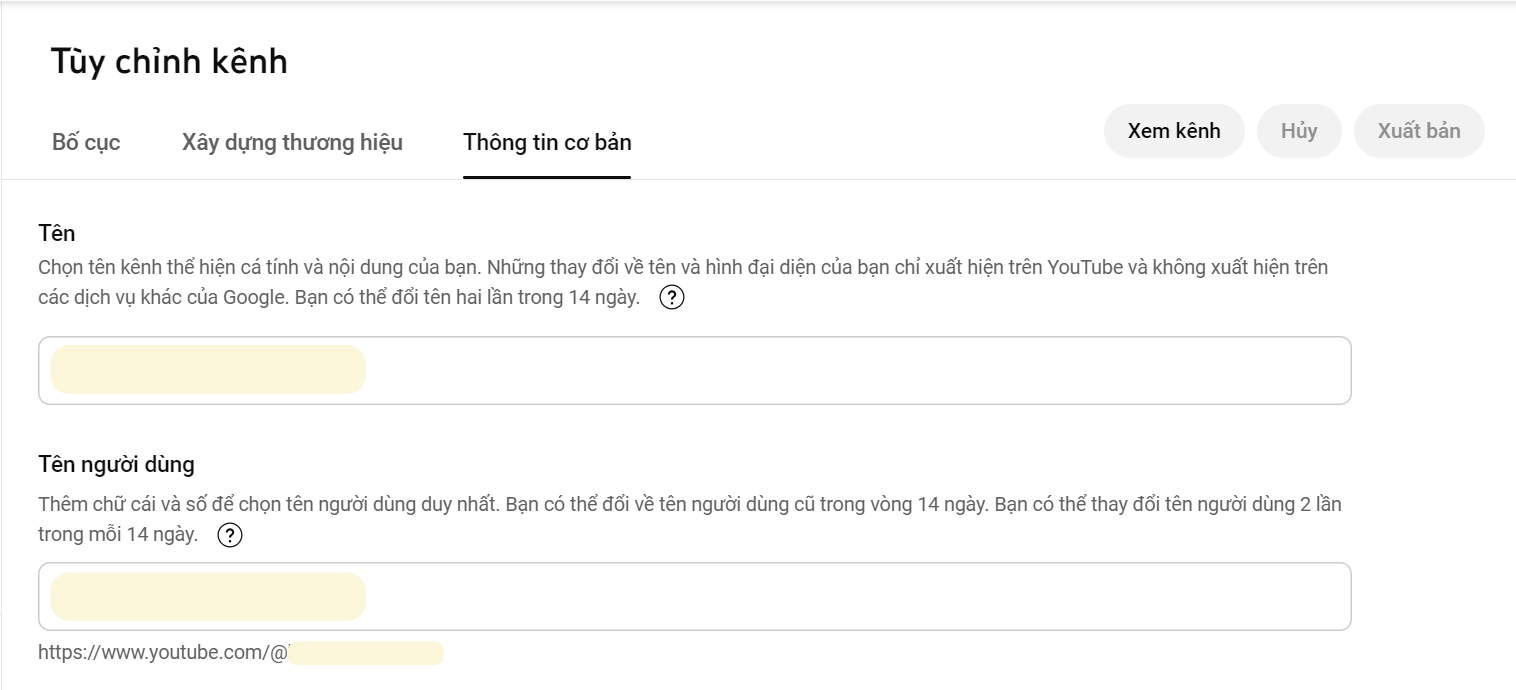Click the highlighted value inside the name field
This screenshot has width=1516, height=690.
pos(208,370)
